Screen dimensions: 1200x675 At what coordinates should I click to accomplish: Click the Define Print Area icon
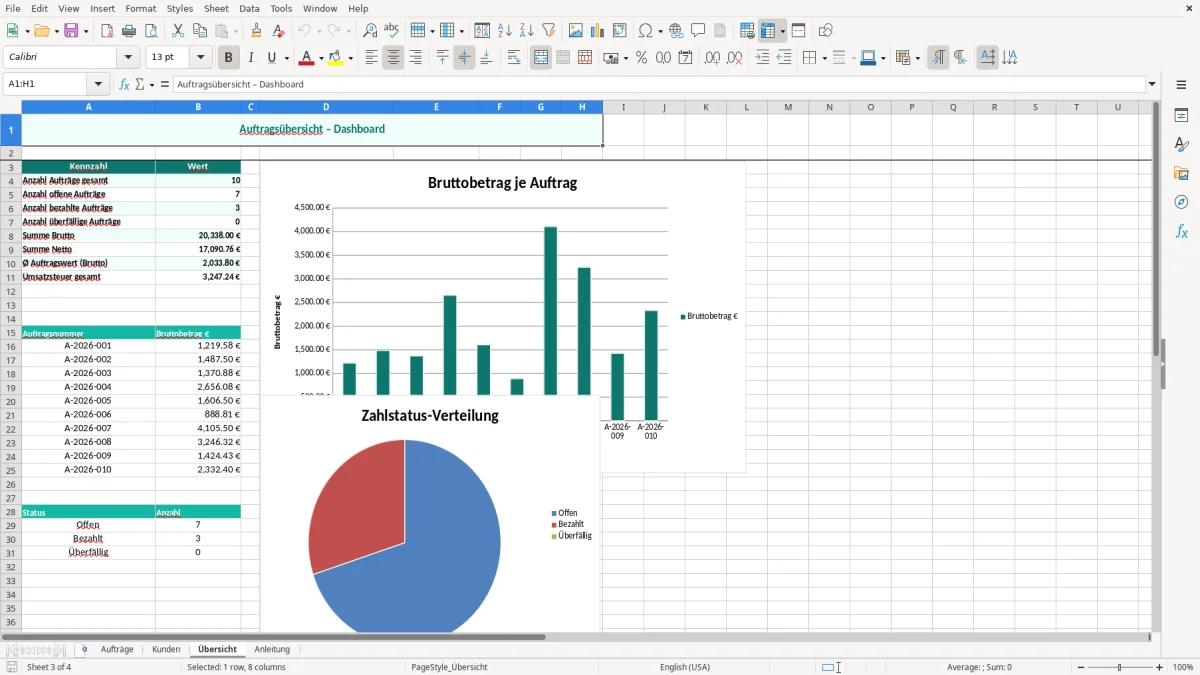[x=747, y=31]
